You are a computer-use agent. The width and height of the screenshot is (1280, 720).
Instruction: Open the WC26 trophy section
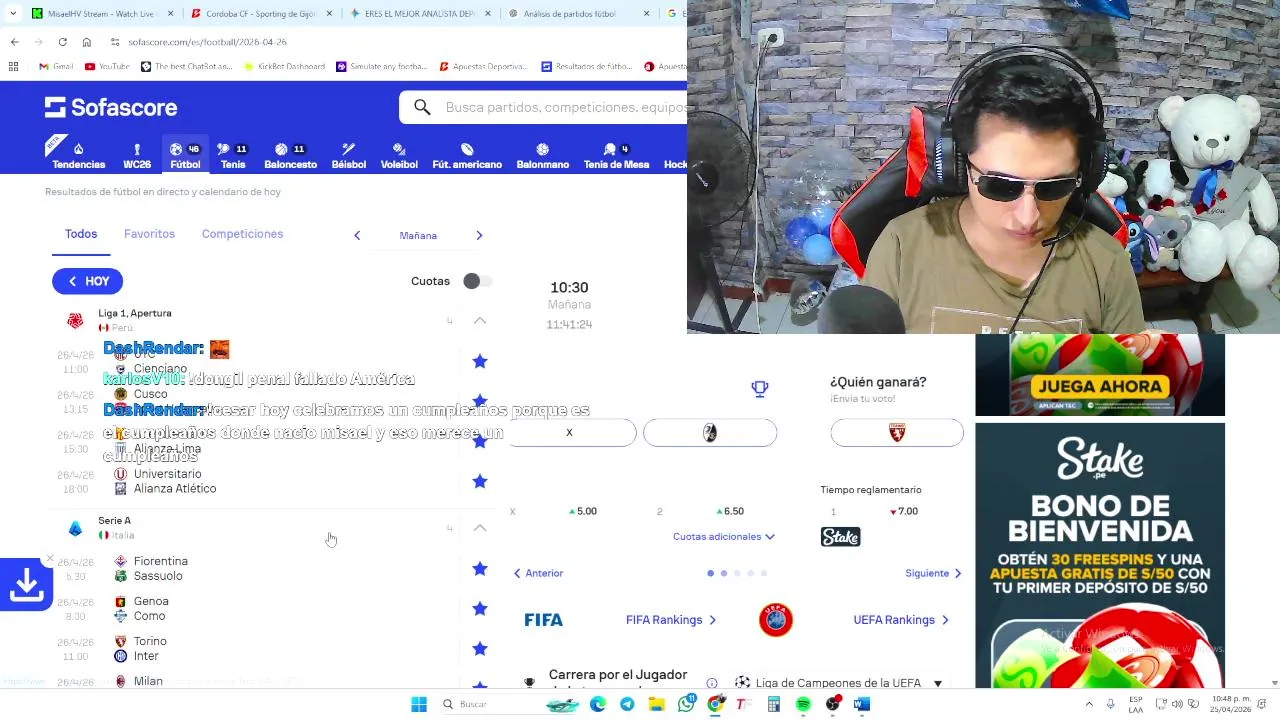tap(137, 156)
